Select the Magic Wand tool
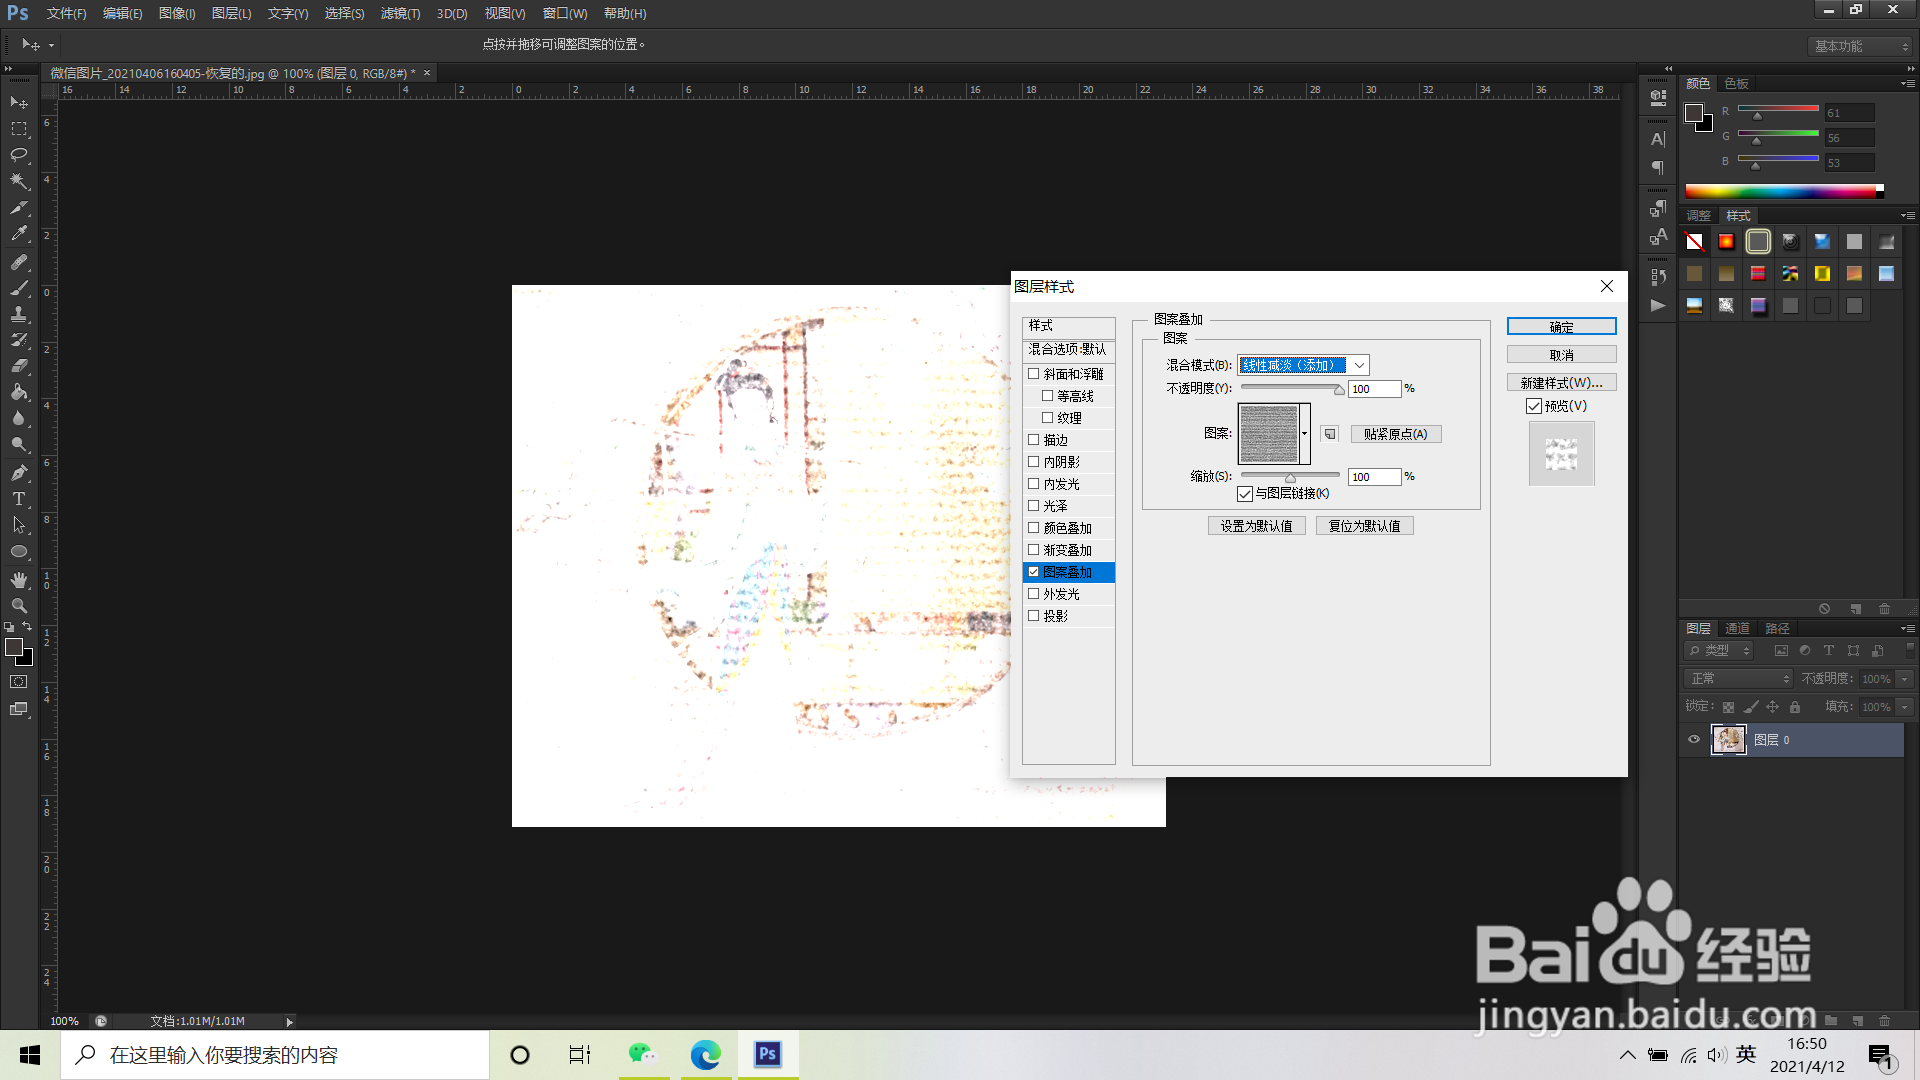This screenshot has width=1920, height=1080. [x=19, y=181]
